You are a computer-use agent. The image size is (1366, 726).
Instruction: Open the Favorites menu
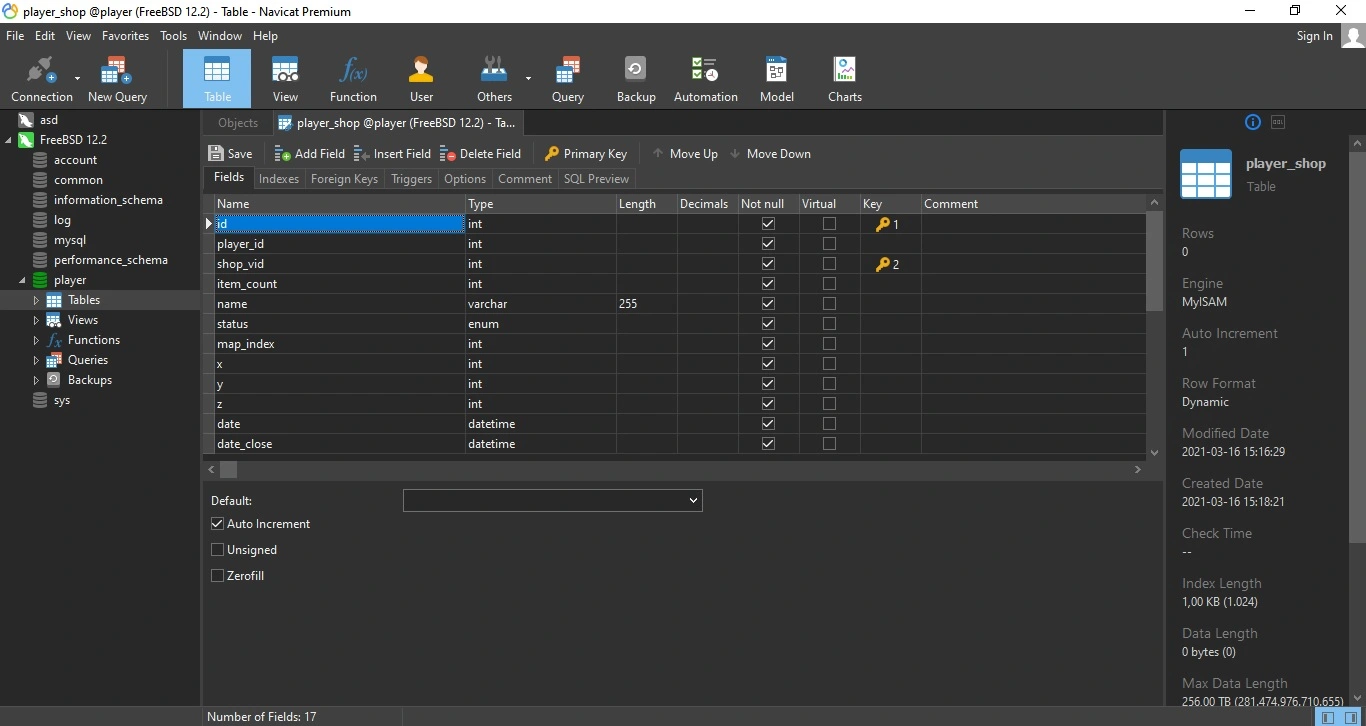tap(125, 36)
